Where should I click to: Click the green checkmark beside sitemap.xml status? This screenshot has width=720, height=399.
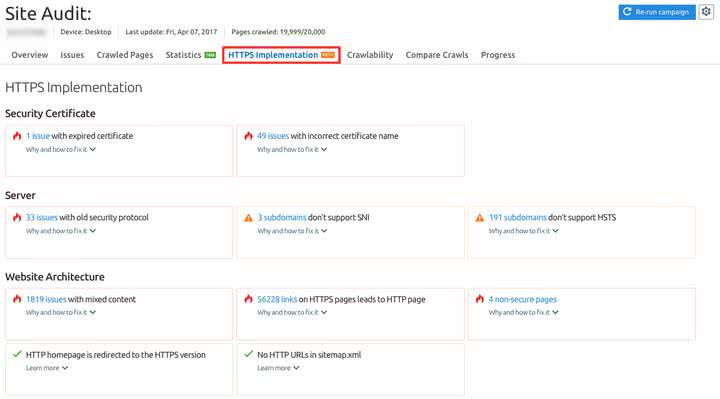pos(248,354)
